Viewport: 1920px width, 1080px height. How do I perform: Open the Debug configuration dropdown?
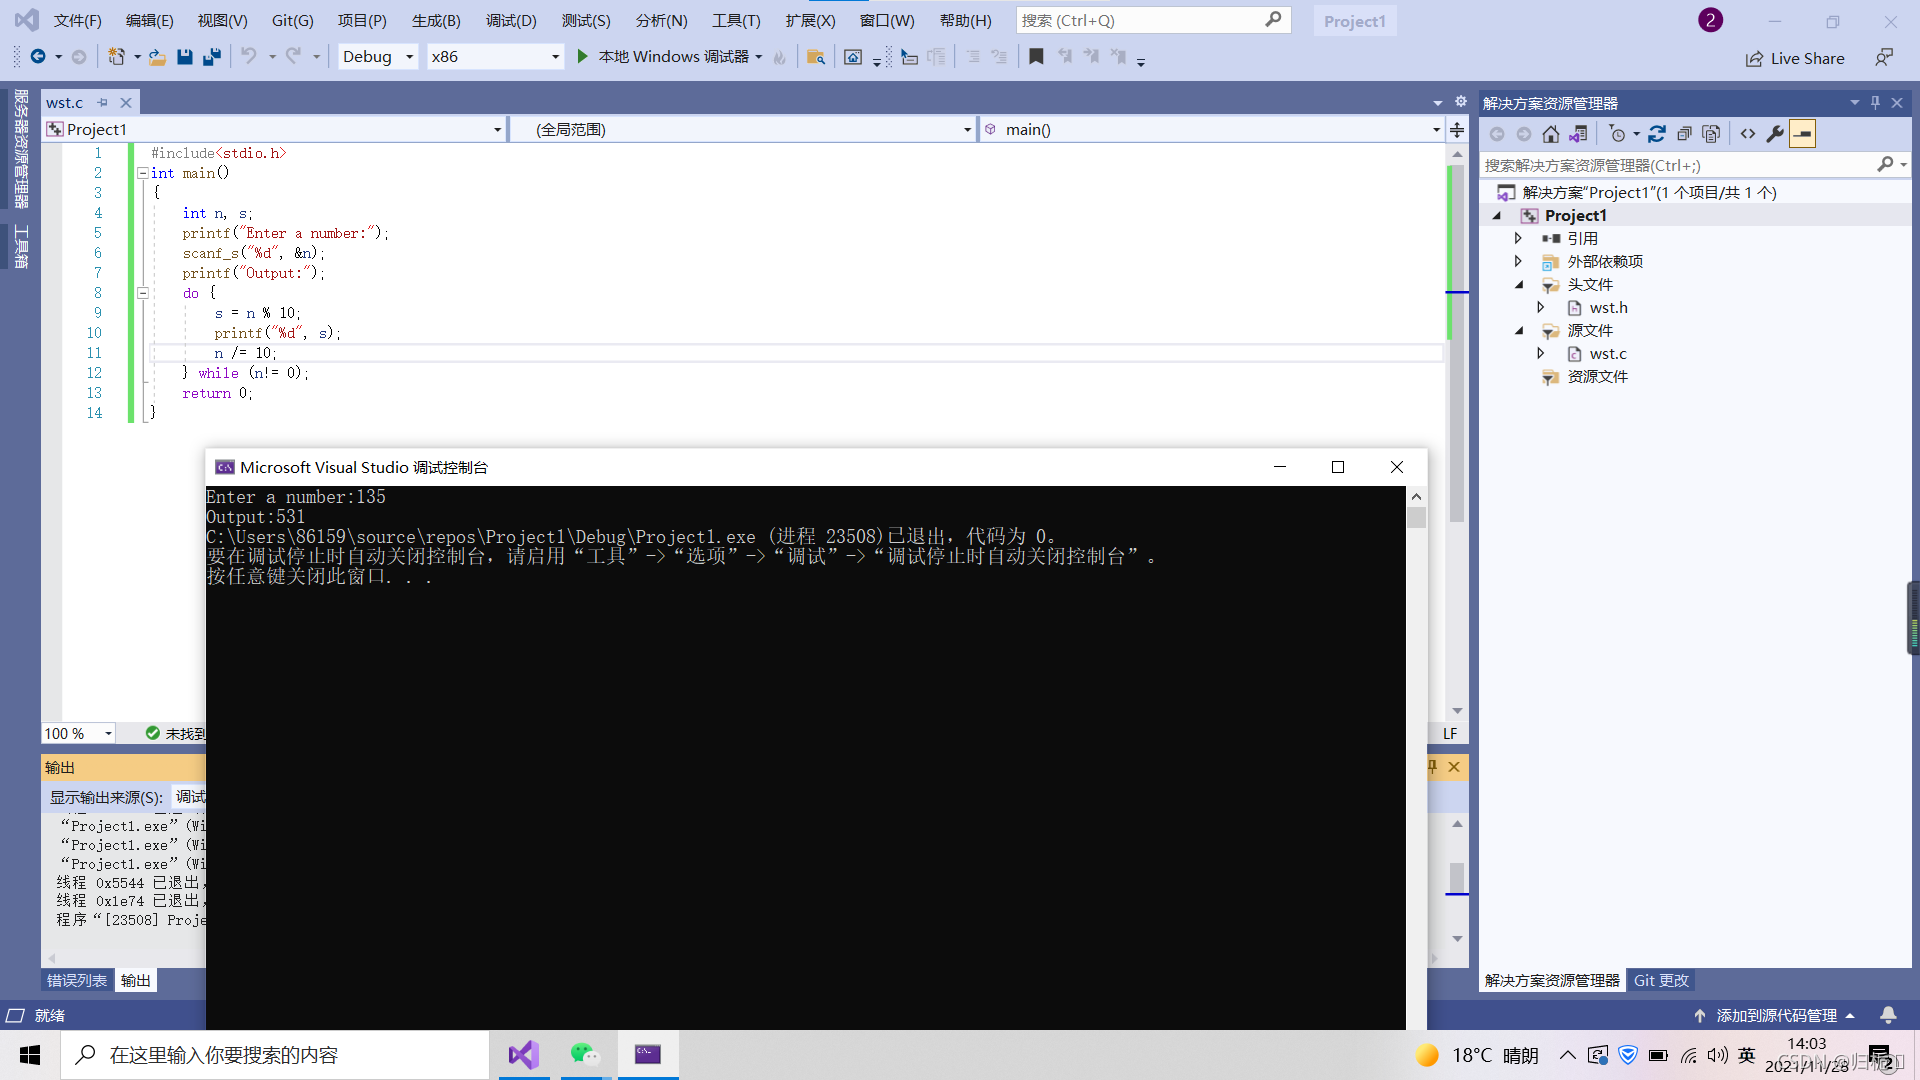pos(377,57)
